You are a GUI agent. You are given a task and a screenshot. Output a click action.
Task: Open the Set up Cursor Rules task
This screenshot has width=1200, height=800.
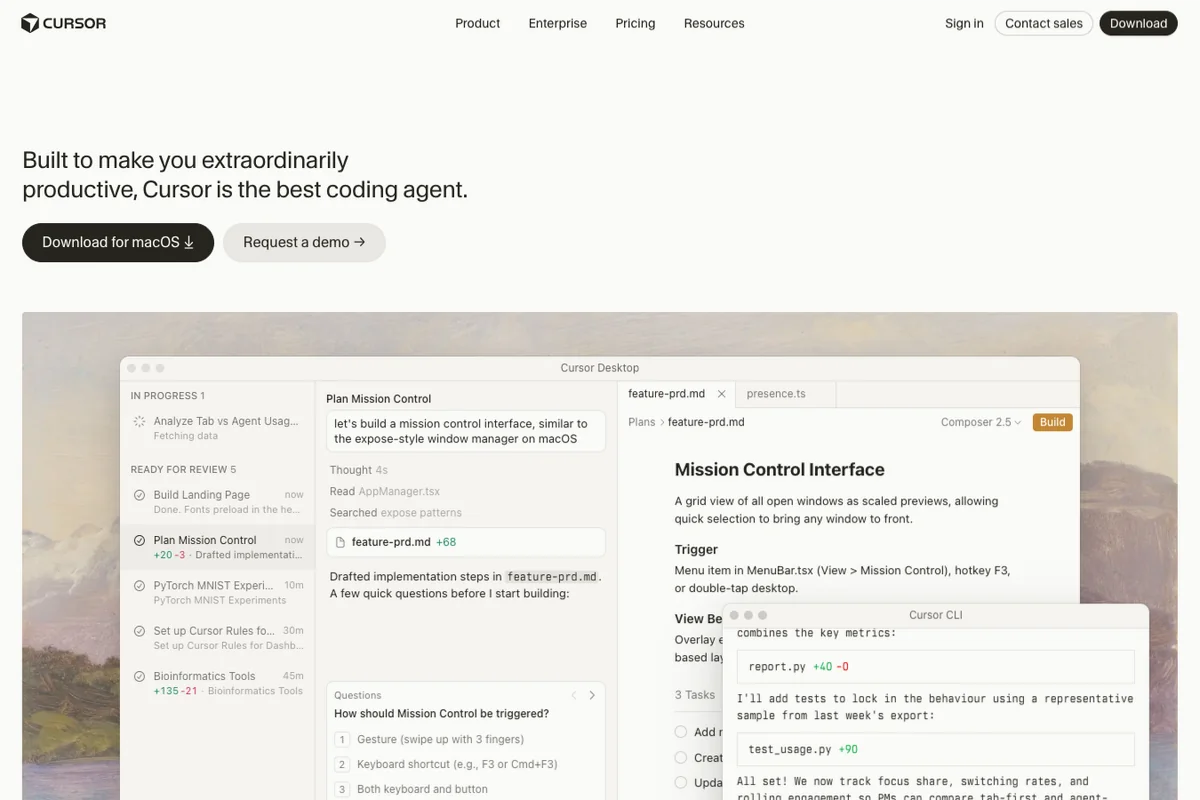point(217,637)
